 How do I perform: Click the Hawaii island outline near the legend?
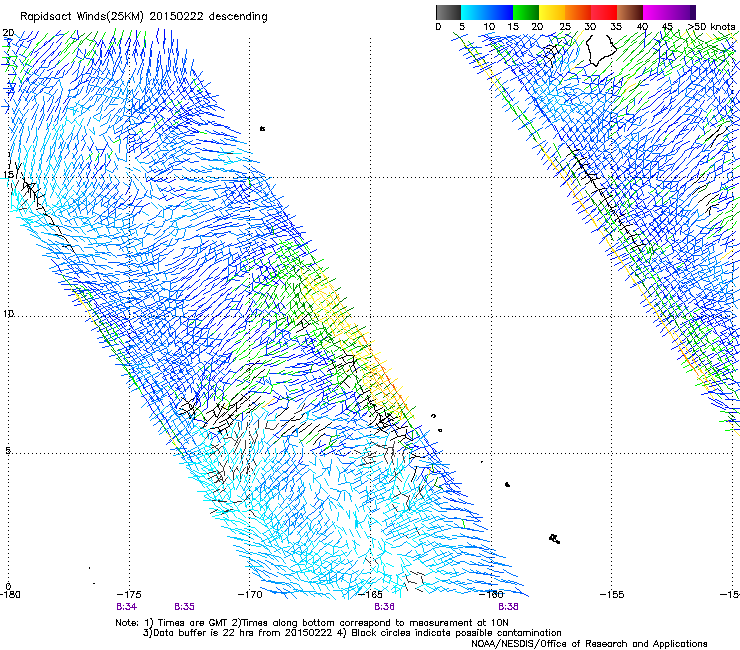tap(601, 50)
